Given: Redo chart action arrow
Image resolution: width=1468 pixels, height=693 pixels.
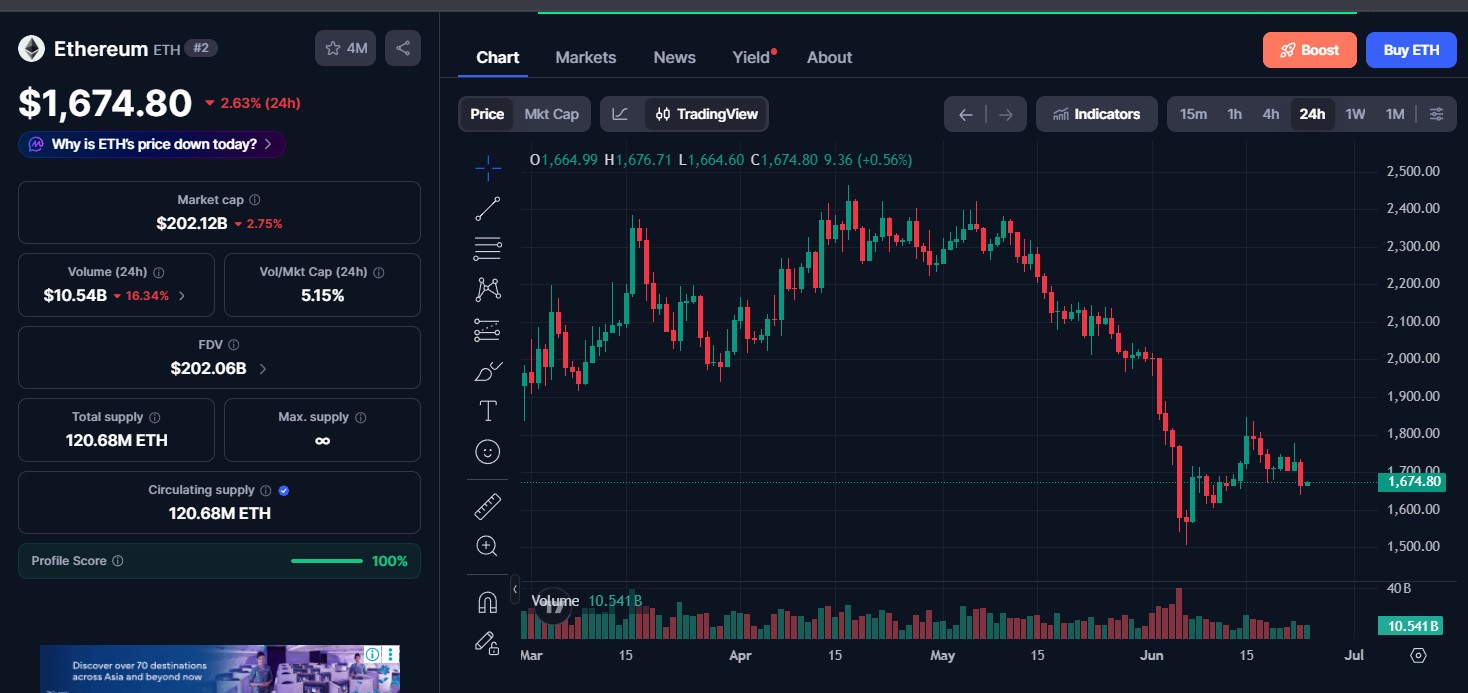Looking at the screenshot, I should pyautogui.click(x=1006, y=114).
